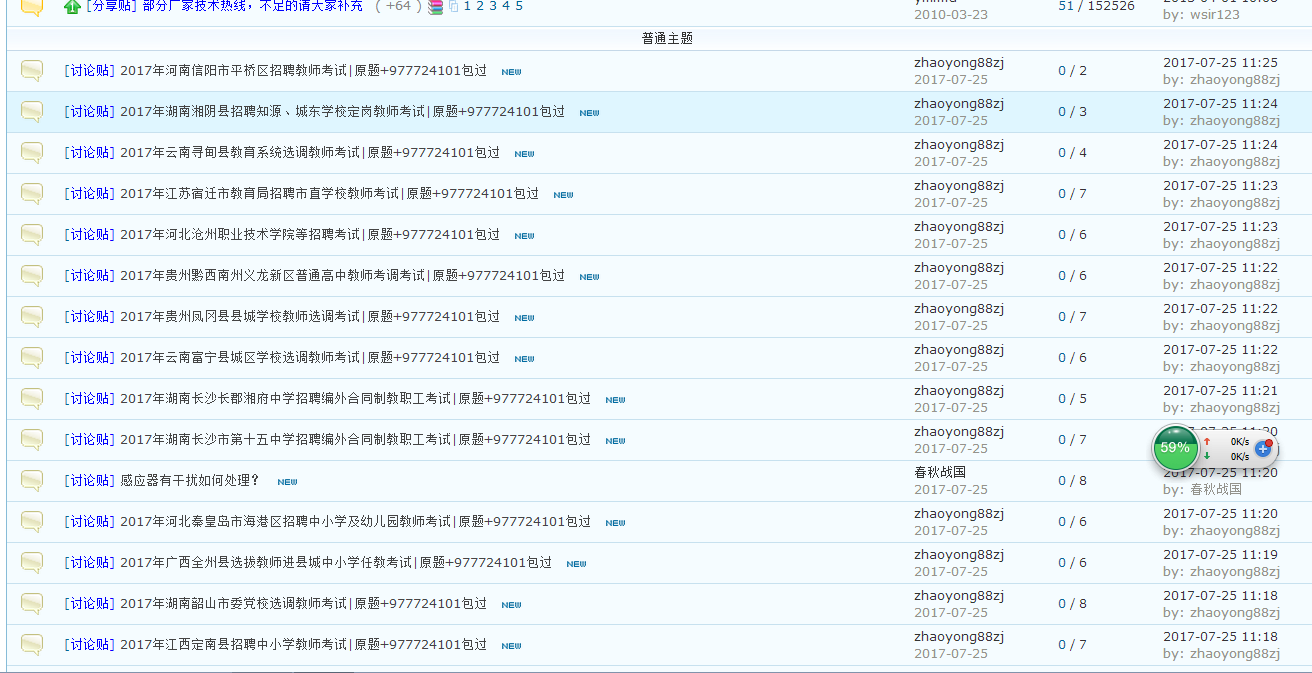1312x673 pixels.
Task: Go to page 5 of pinned thread
Action: 518,6
